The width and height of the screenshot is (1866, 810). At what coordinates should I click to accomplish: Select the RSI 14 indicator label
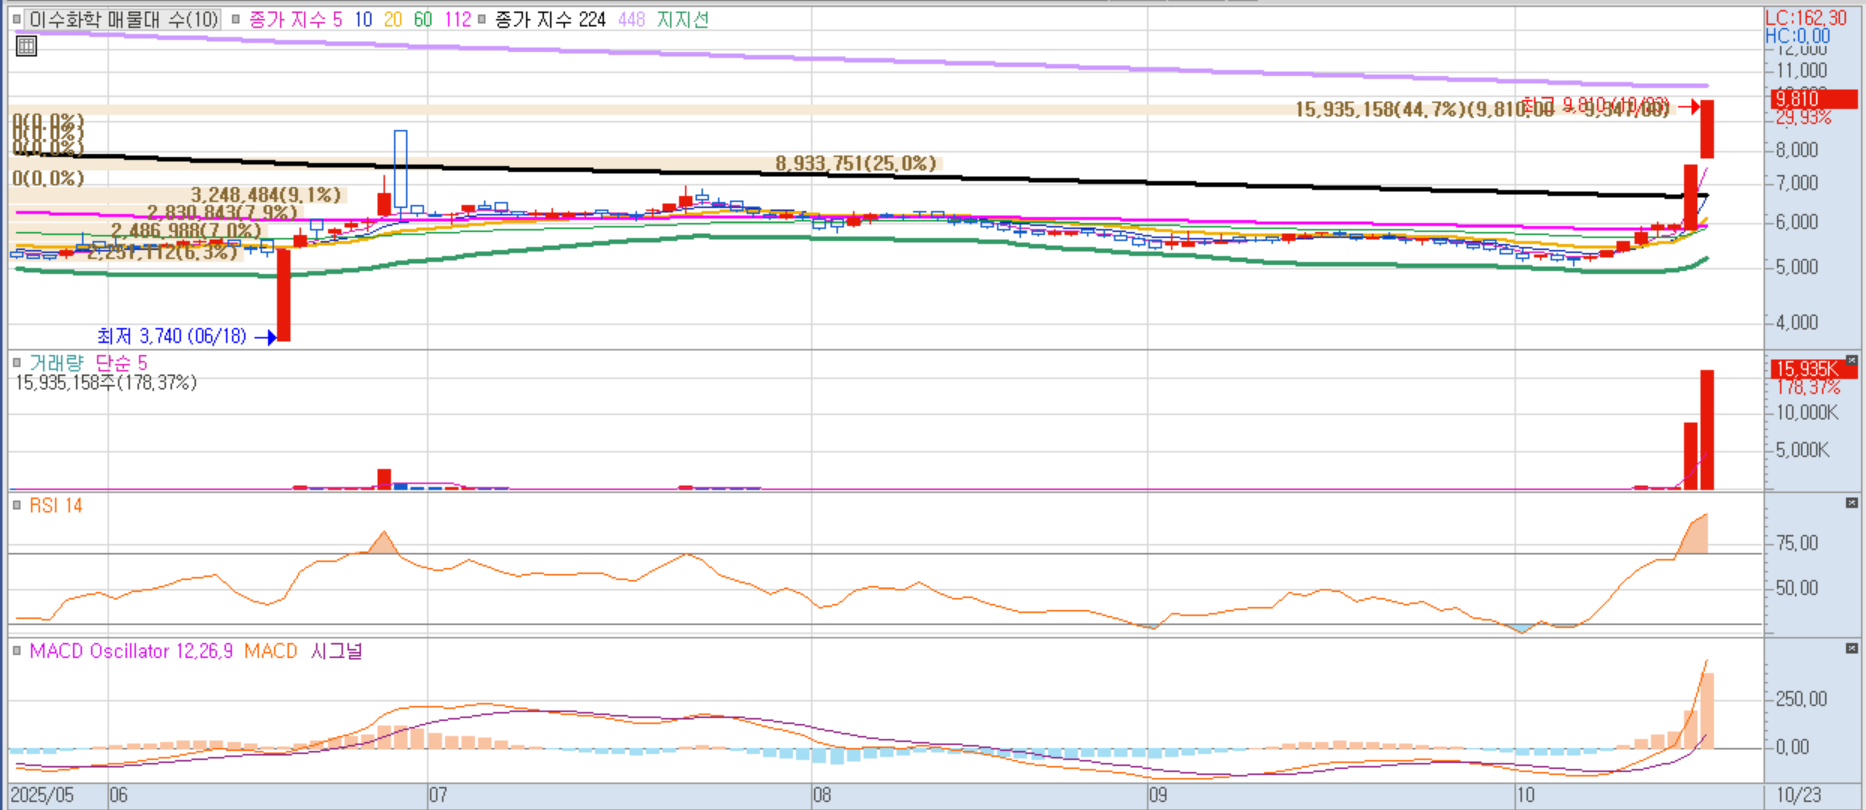click(x=56, y=505)
